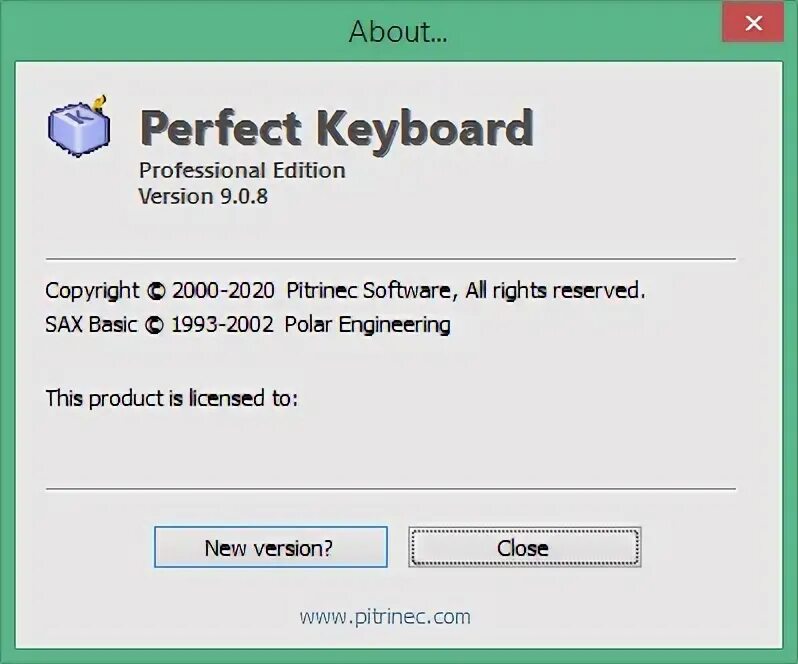Click the 2000-2020 year range
This screenshot has width=798, height=664.
click(223, 291)
